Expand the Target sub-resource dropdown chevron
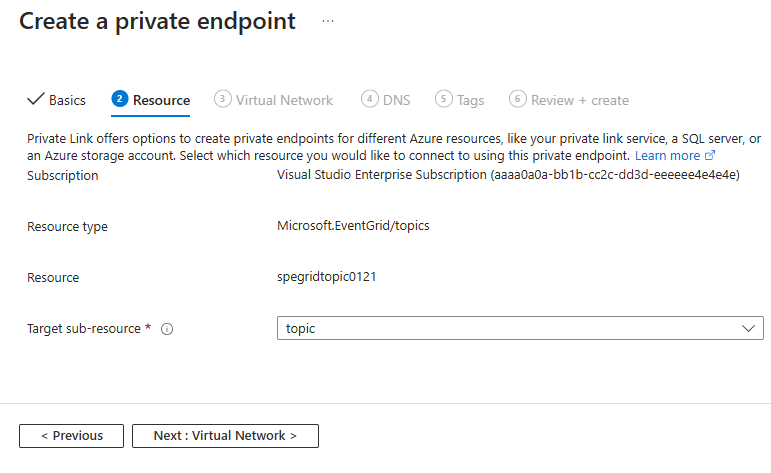771x473 pixels. (748, 328)
